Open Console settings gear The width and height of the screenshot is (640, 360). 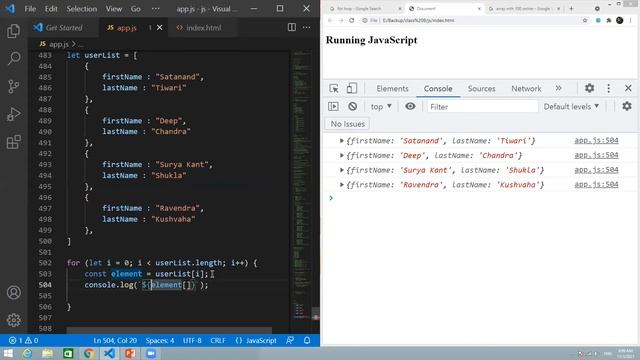click(x=627, y=107)
